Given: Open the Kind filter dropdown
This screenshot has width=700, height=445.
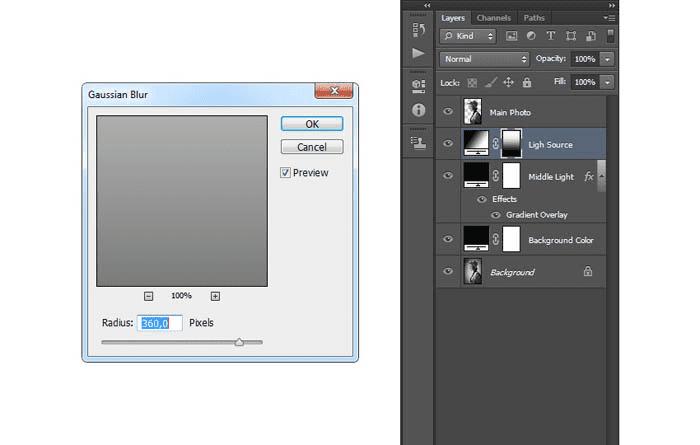Looking at the screenshot, I should [468, 36].
